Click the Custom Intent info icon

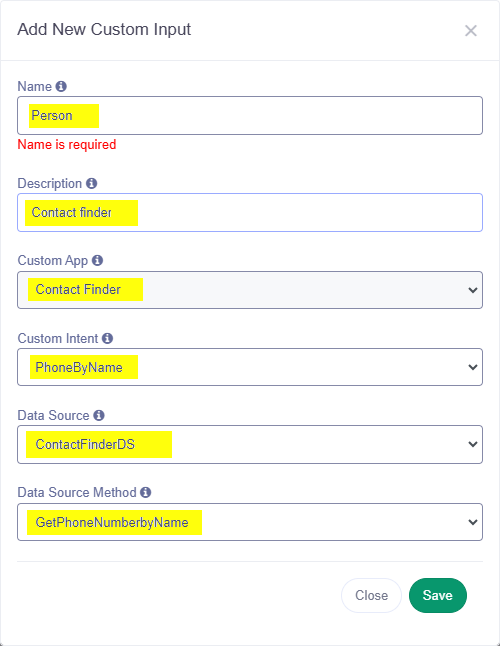(107, 338)
